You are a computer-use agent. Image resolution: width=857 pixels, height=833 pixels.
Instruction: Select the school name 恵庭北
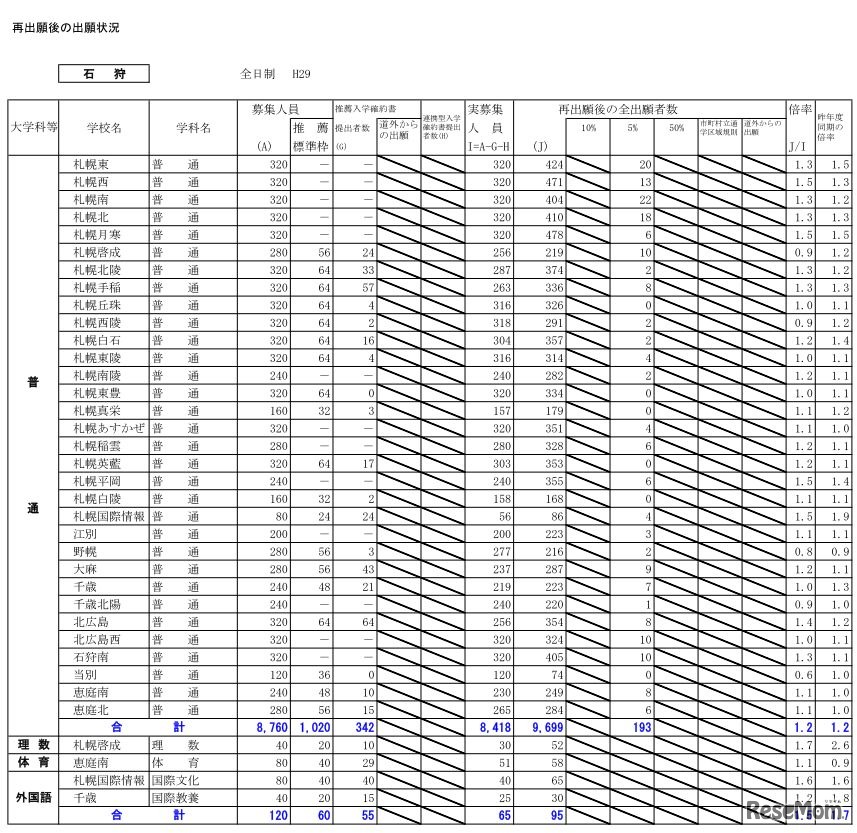pos(91,710)
